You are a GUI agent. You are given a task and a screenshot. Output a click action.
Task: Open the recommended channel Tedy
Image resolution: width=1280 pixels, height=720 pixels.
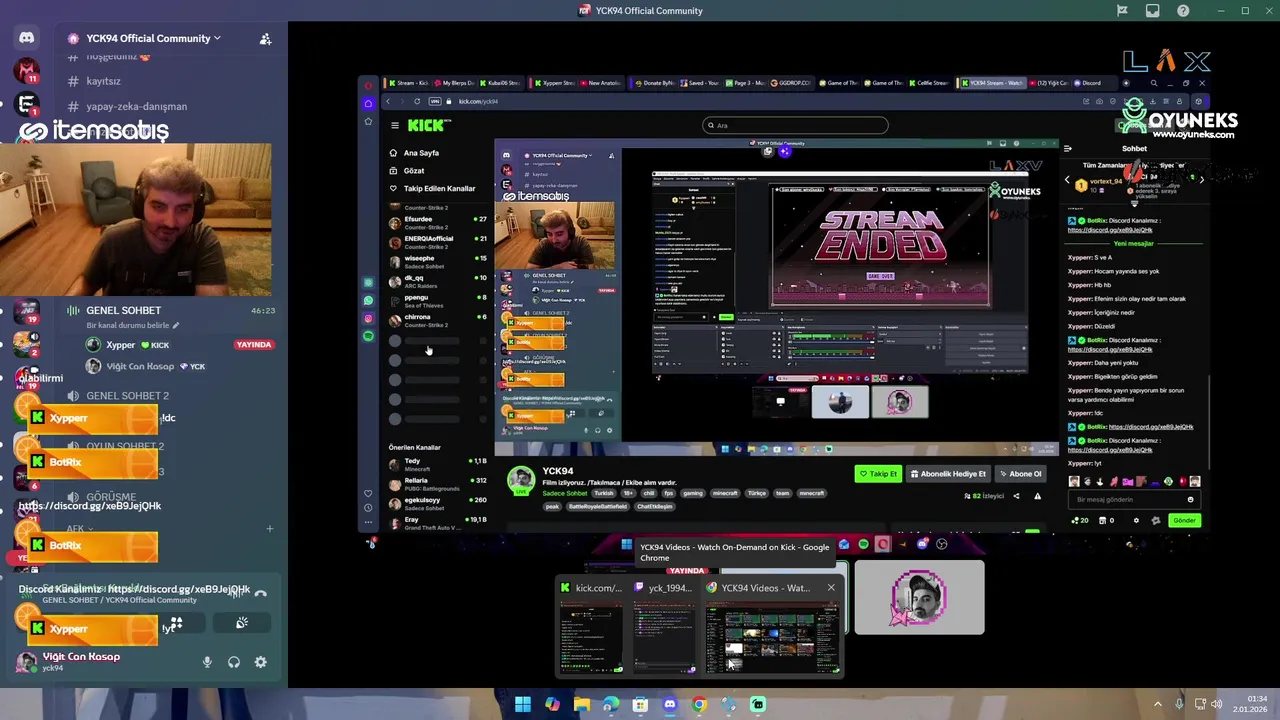[437, 464]
